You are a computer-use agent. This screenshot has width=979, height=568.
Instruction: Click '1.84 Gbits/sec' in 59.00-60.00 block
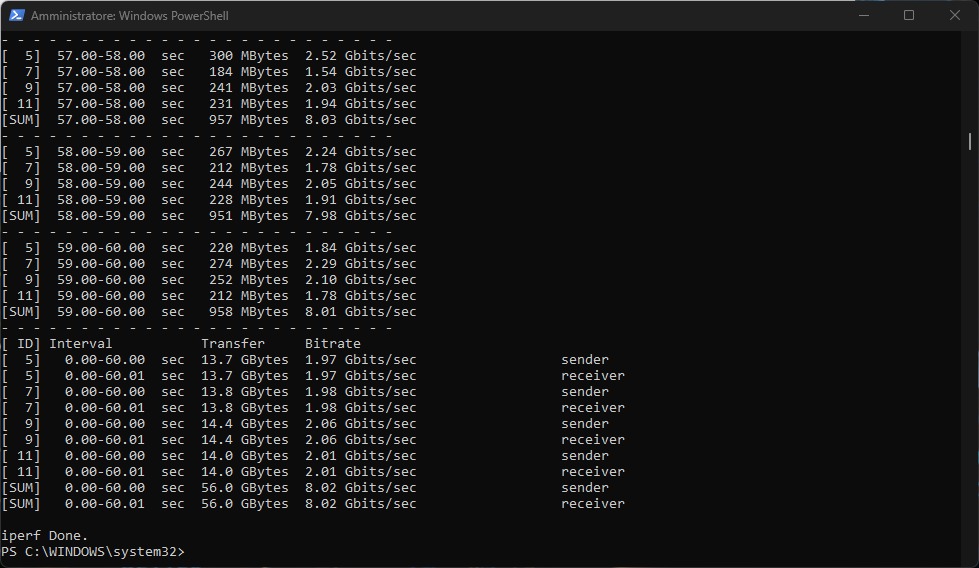point(361,248)
